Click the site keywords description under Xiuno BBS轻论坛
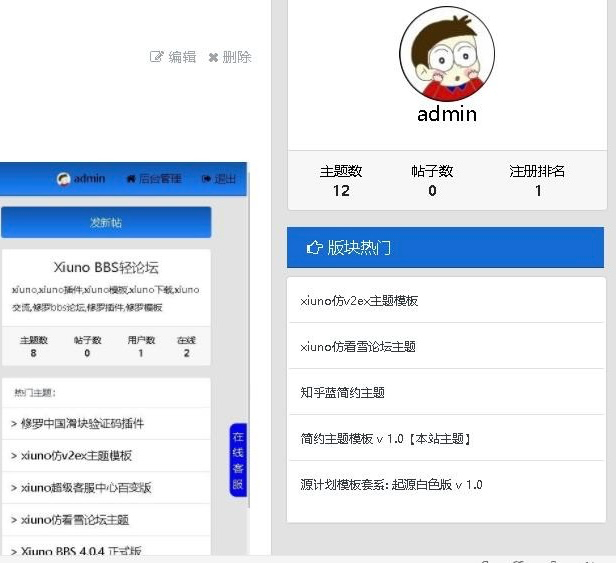The height and width of the screenshot is (563, 616). coord(105,298)
